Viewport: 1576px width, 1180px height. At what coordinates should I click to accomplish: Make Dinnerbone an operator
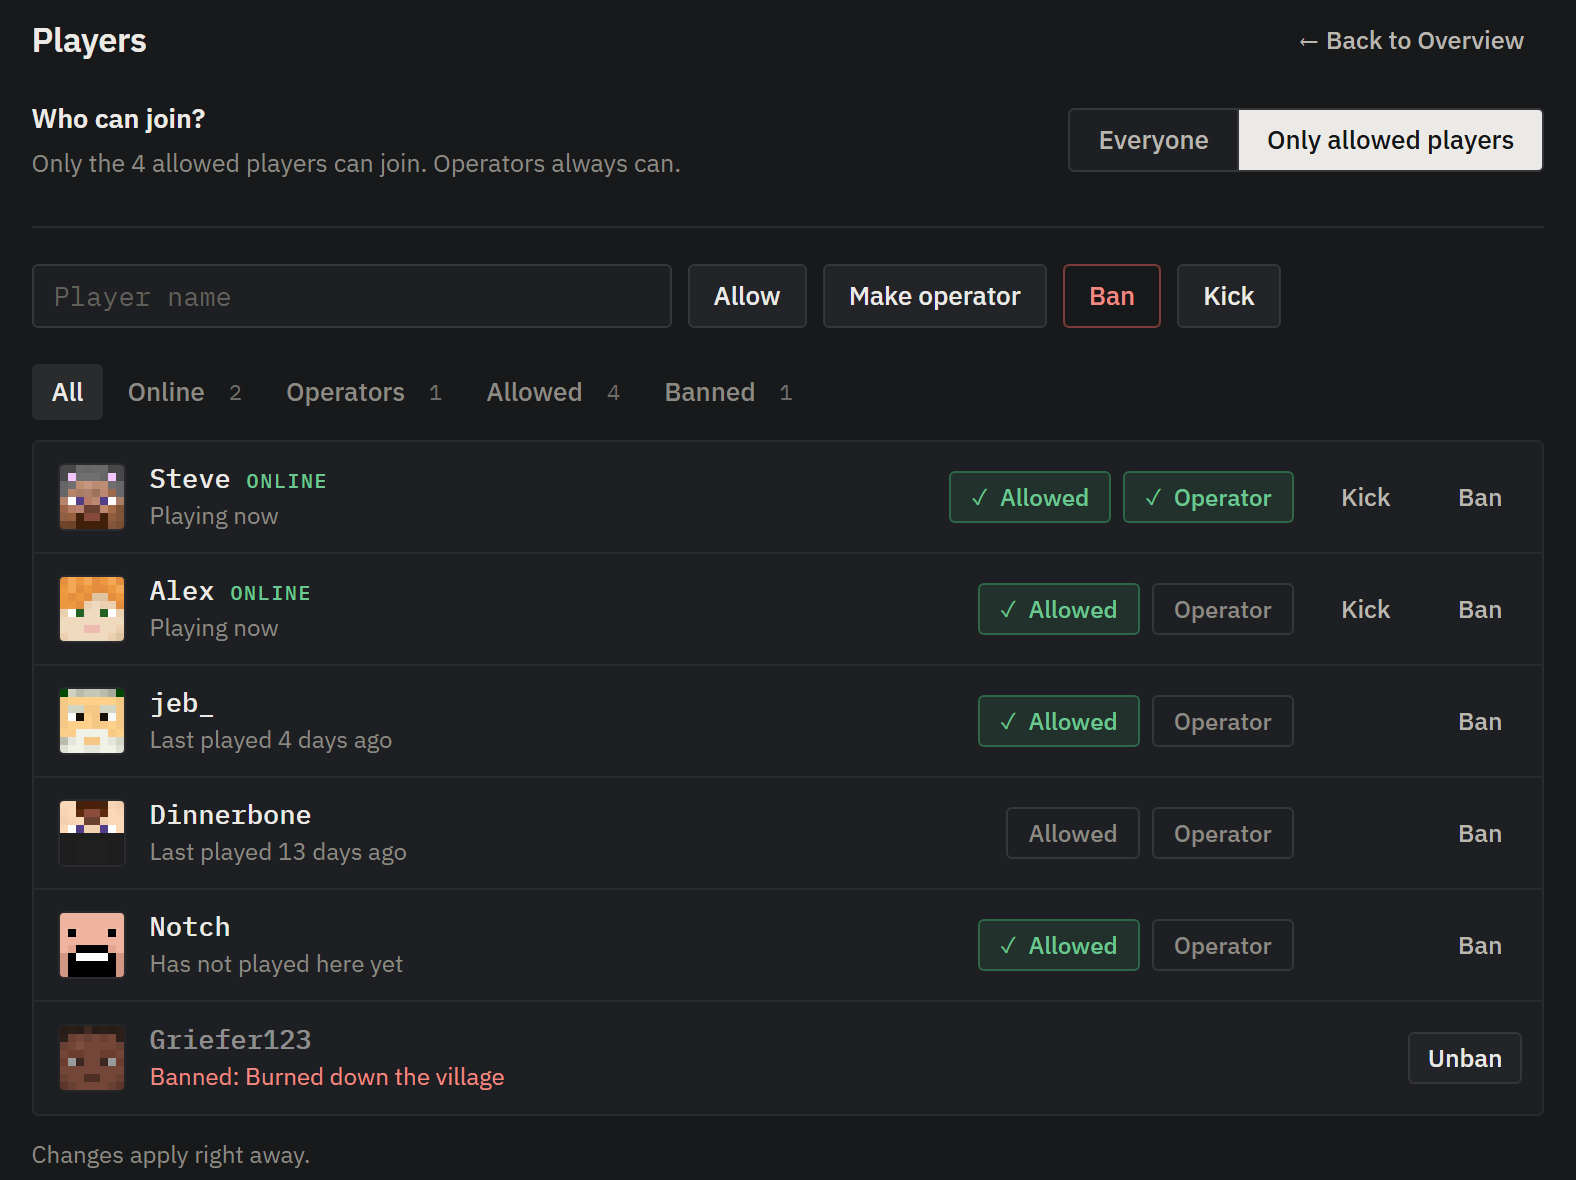point(1222,833)
